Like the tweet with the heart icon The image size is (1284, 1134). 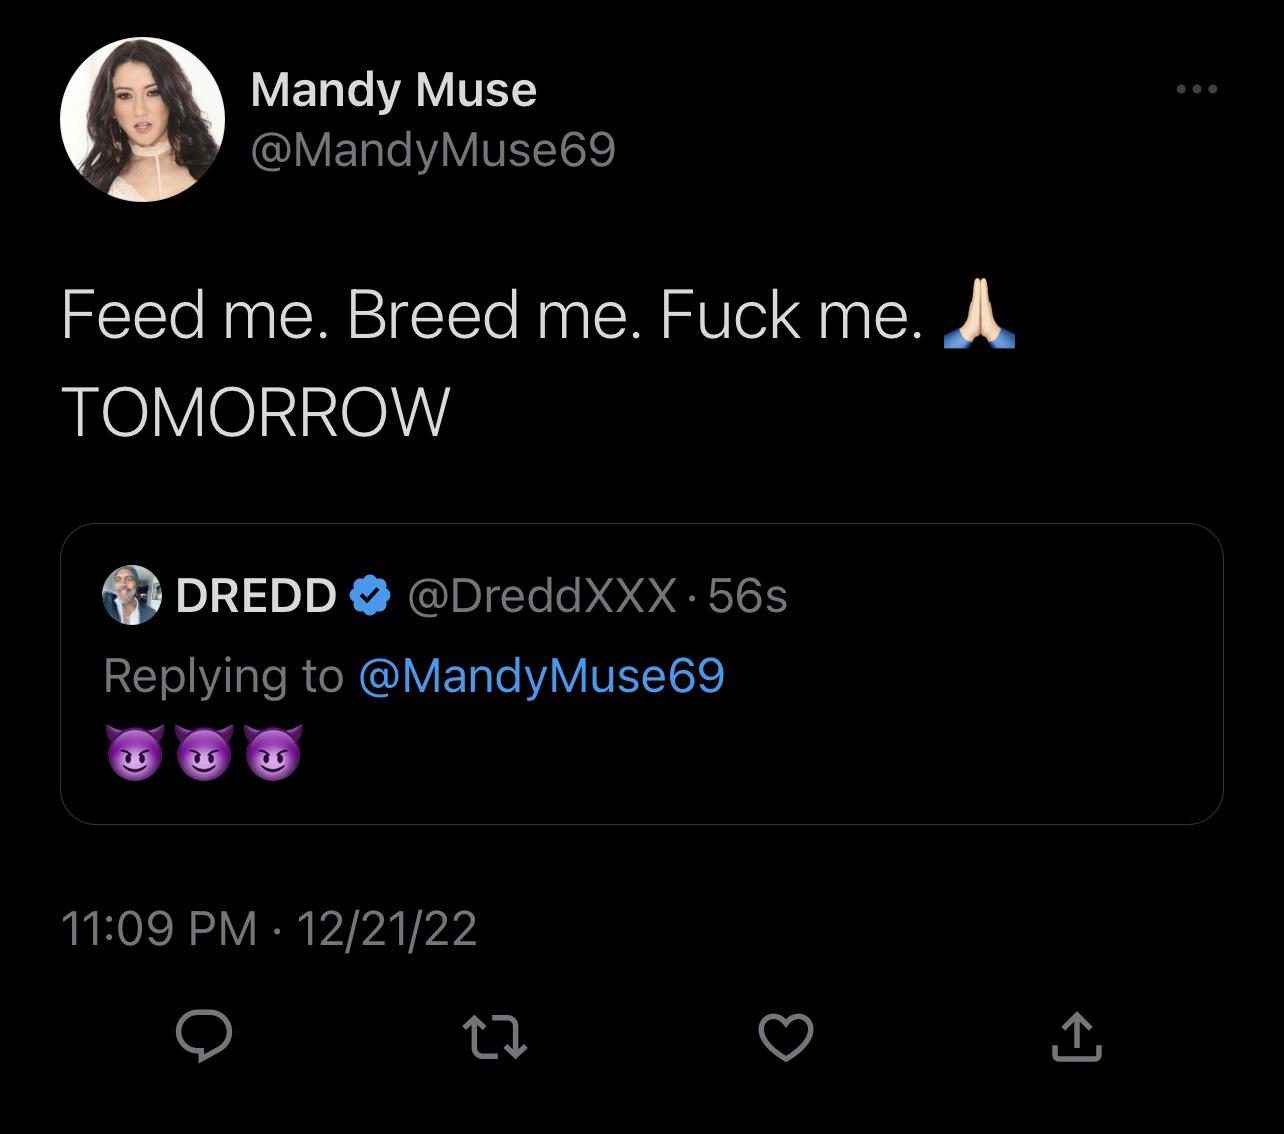coord(785,1037)
